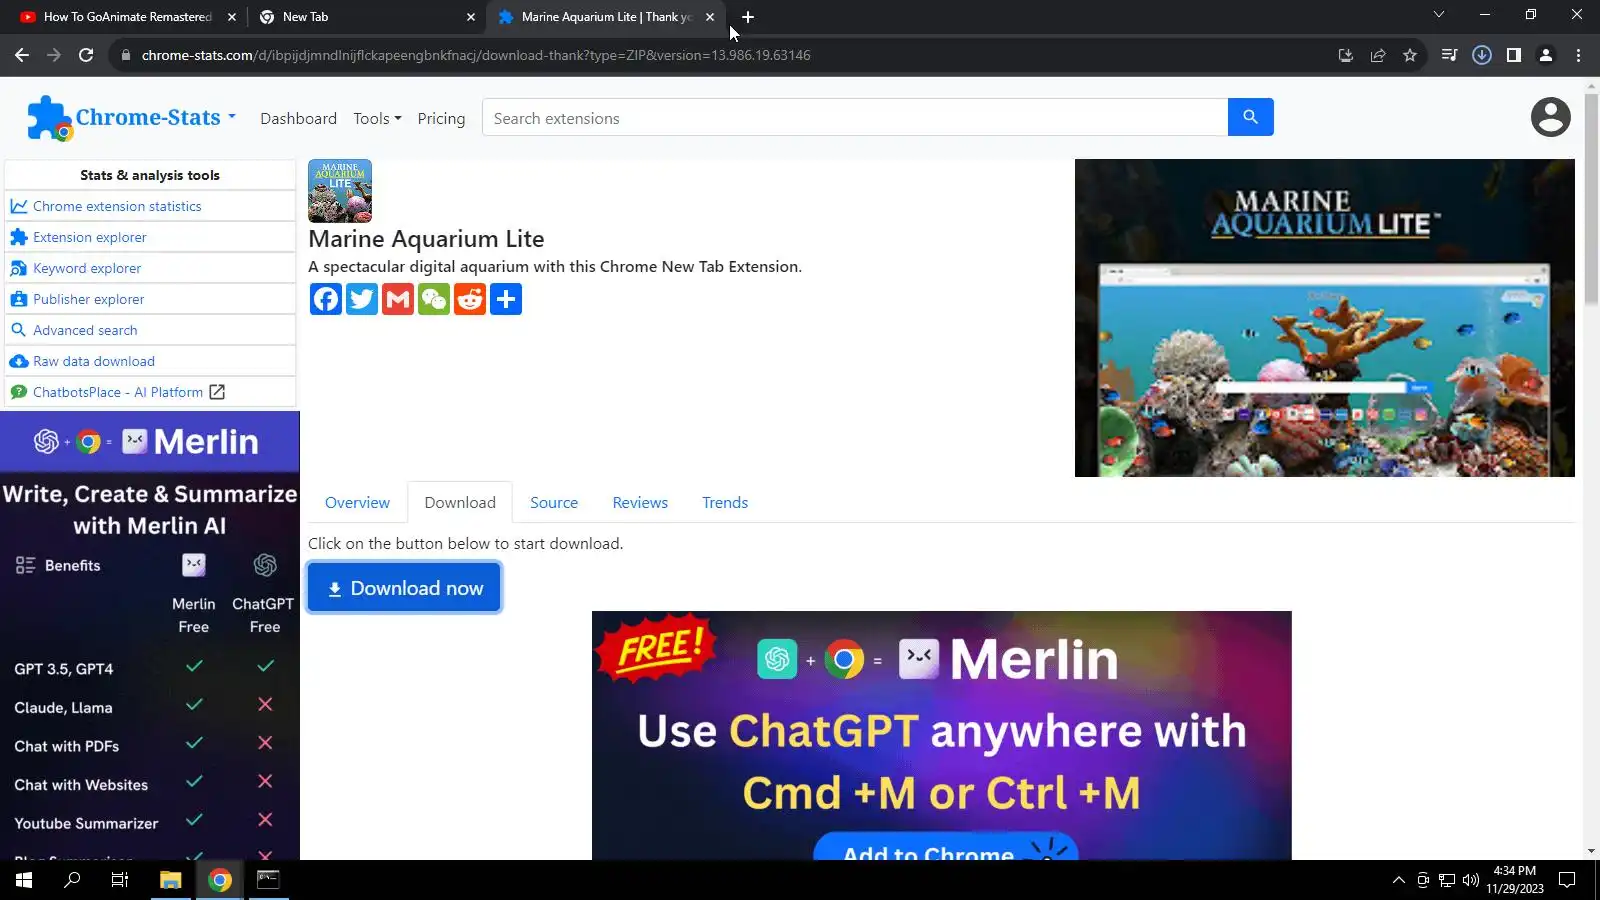Open the Trends tab
This screenshot has width=1600, height=900.
(725, 502)
